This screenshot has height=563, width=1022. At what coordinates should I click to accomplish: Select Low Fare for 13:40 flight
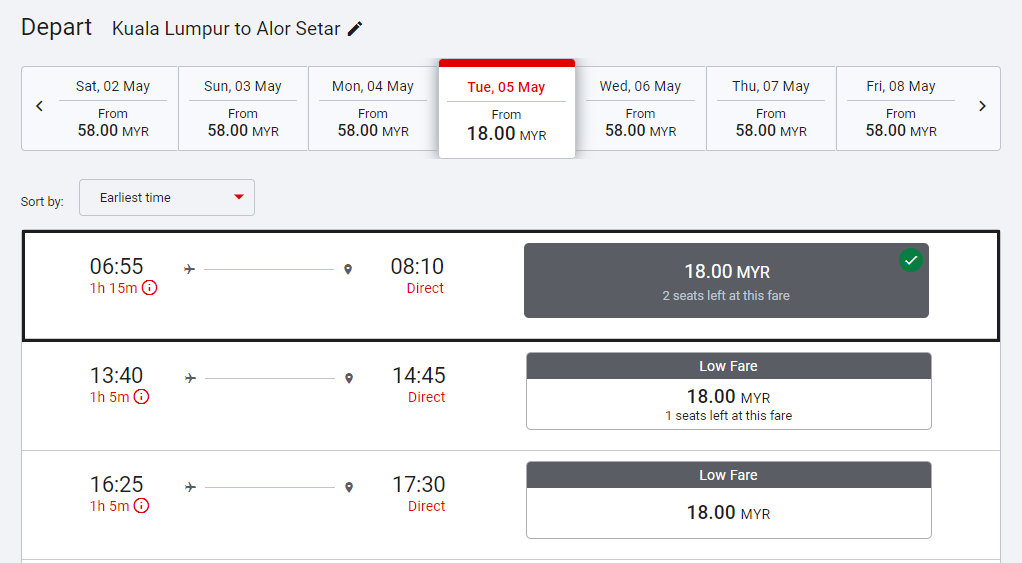point(728,391)
